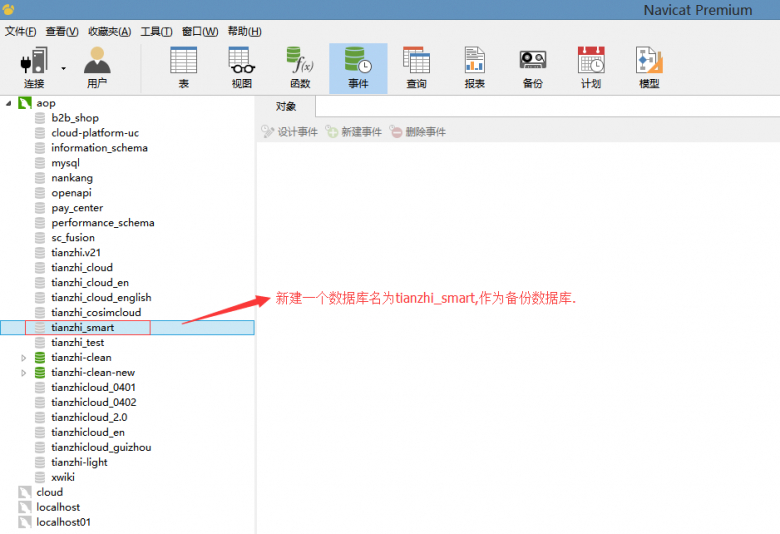Image resolution: width=780 pixels, height=534 pixels.
Task: Select the tianzhicloud_en database
Action: coord(88,432)
